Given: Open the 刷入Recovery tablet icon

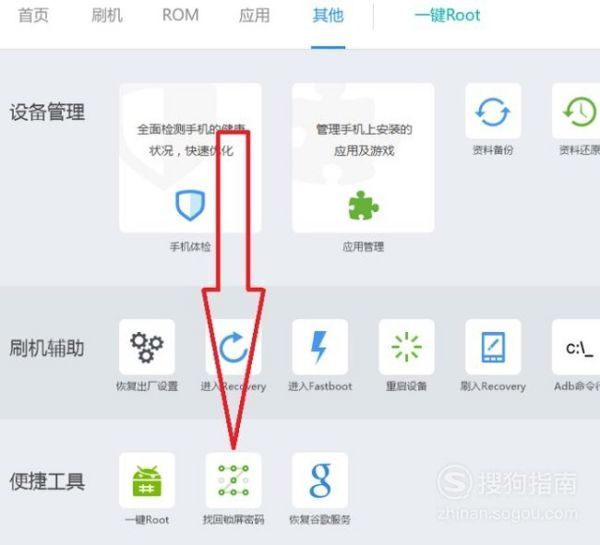Looking at the screenshot, I should 493,347.
